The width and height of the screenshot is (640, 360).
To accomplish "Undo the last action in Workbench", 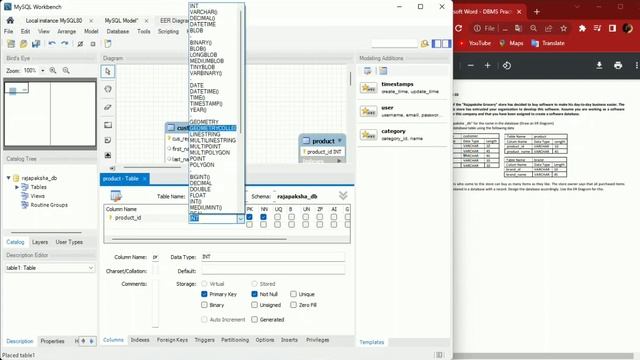I will click(x=52, y=44).
